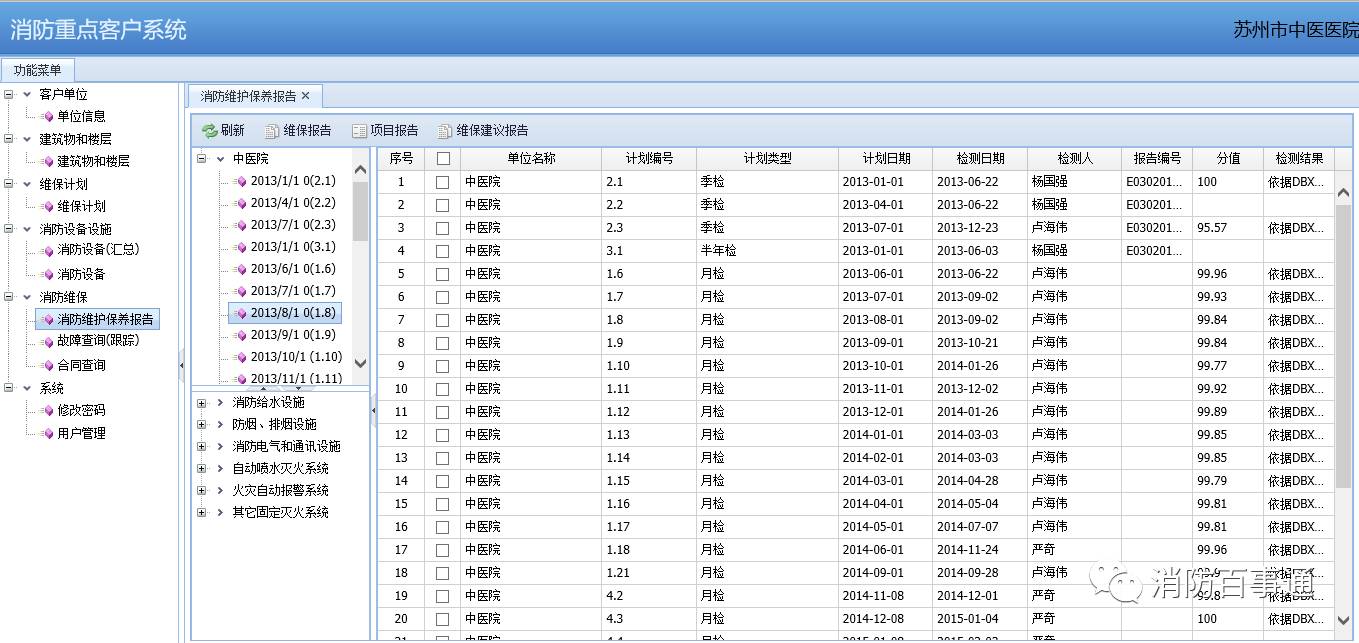The height and width of the screenshot is (643, 1359).
Task: Close the 消防维护保养报告 tab
Action: pyautogui.click(x=306, y=96)
